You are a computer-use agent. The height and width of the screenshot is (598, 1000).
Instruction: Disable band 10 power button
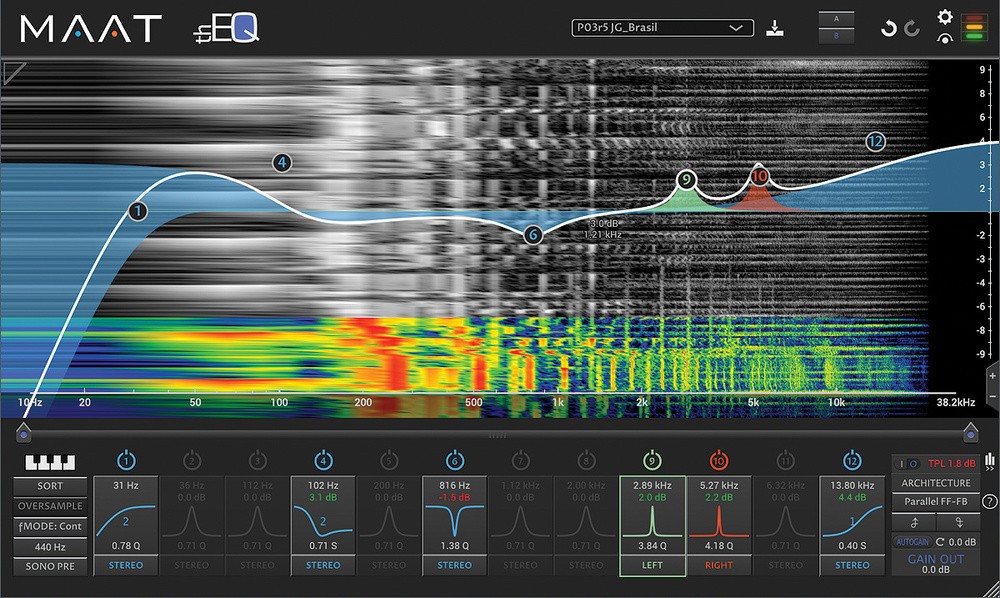tap(718, 460)
